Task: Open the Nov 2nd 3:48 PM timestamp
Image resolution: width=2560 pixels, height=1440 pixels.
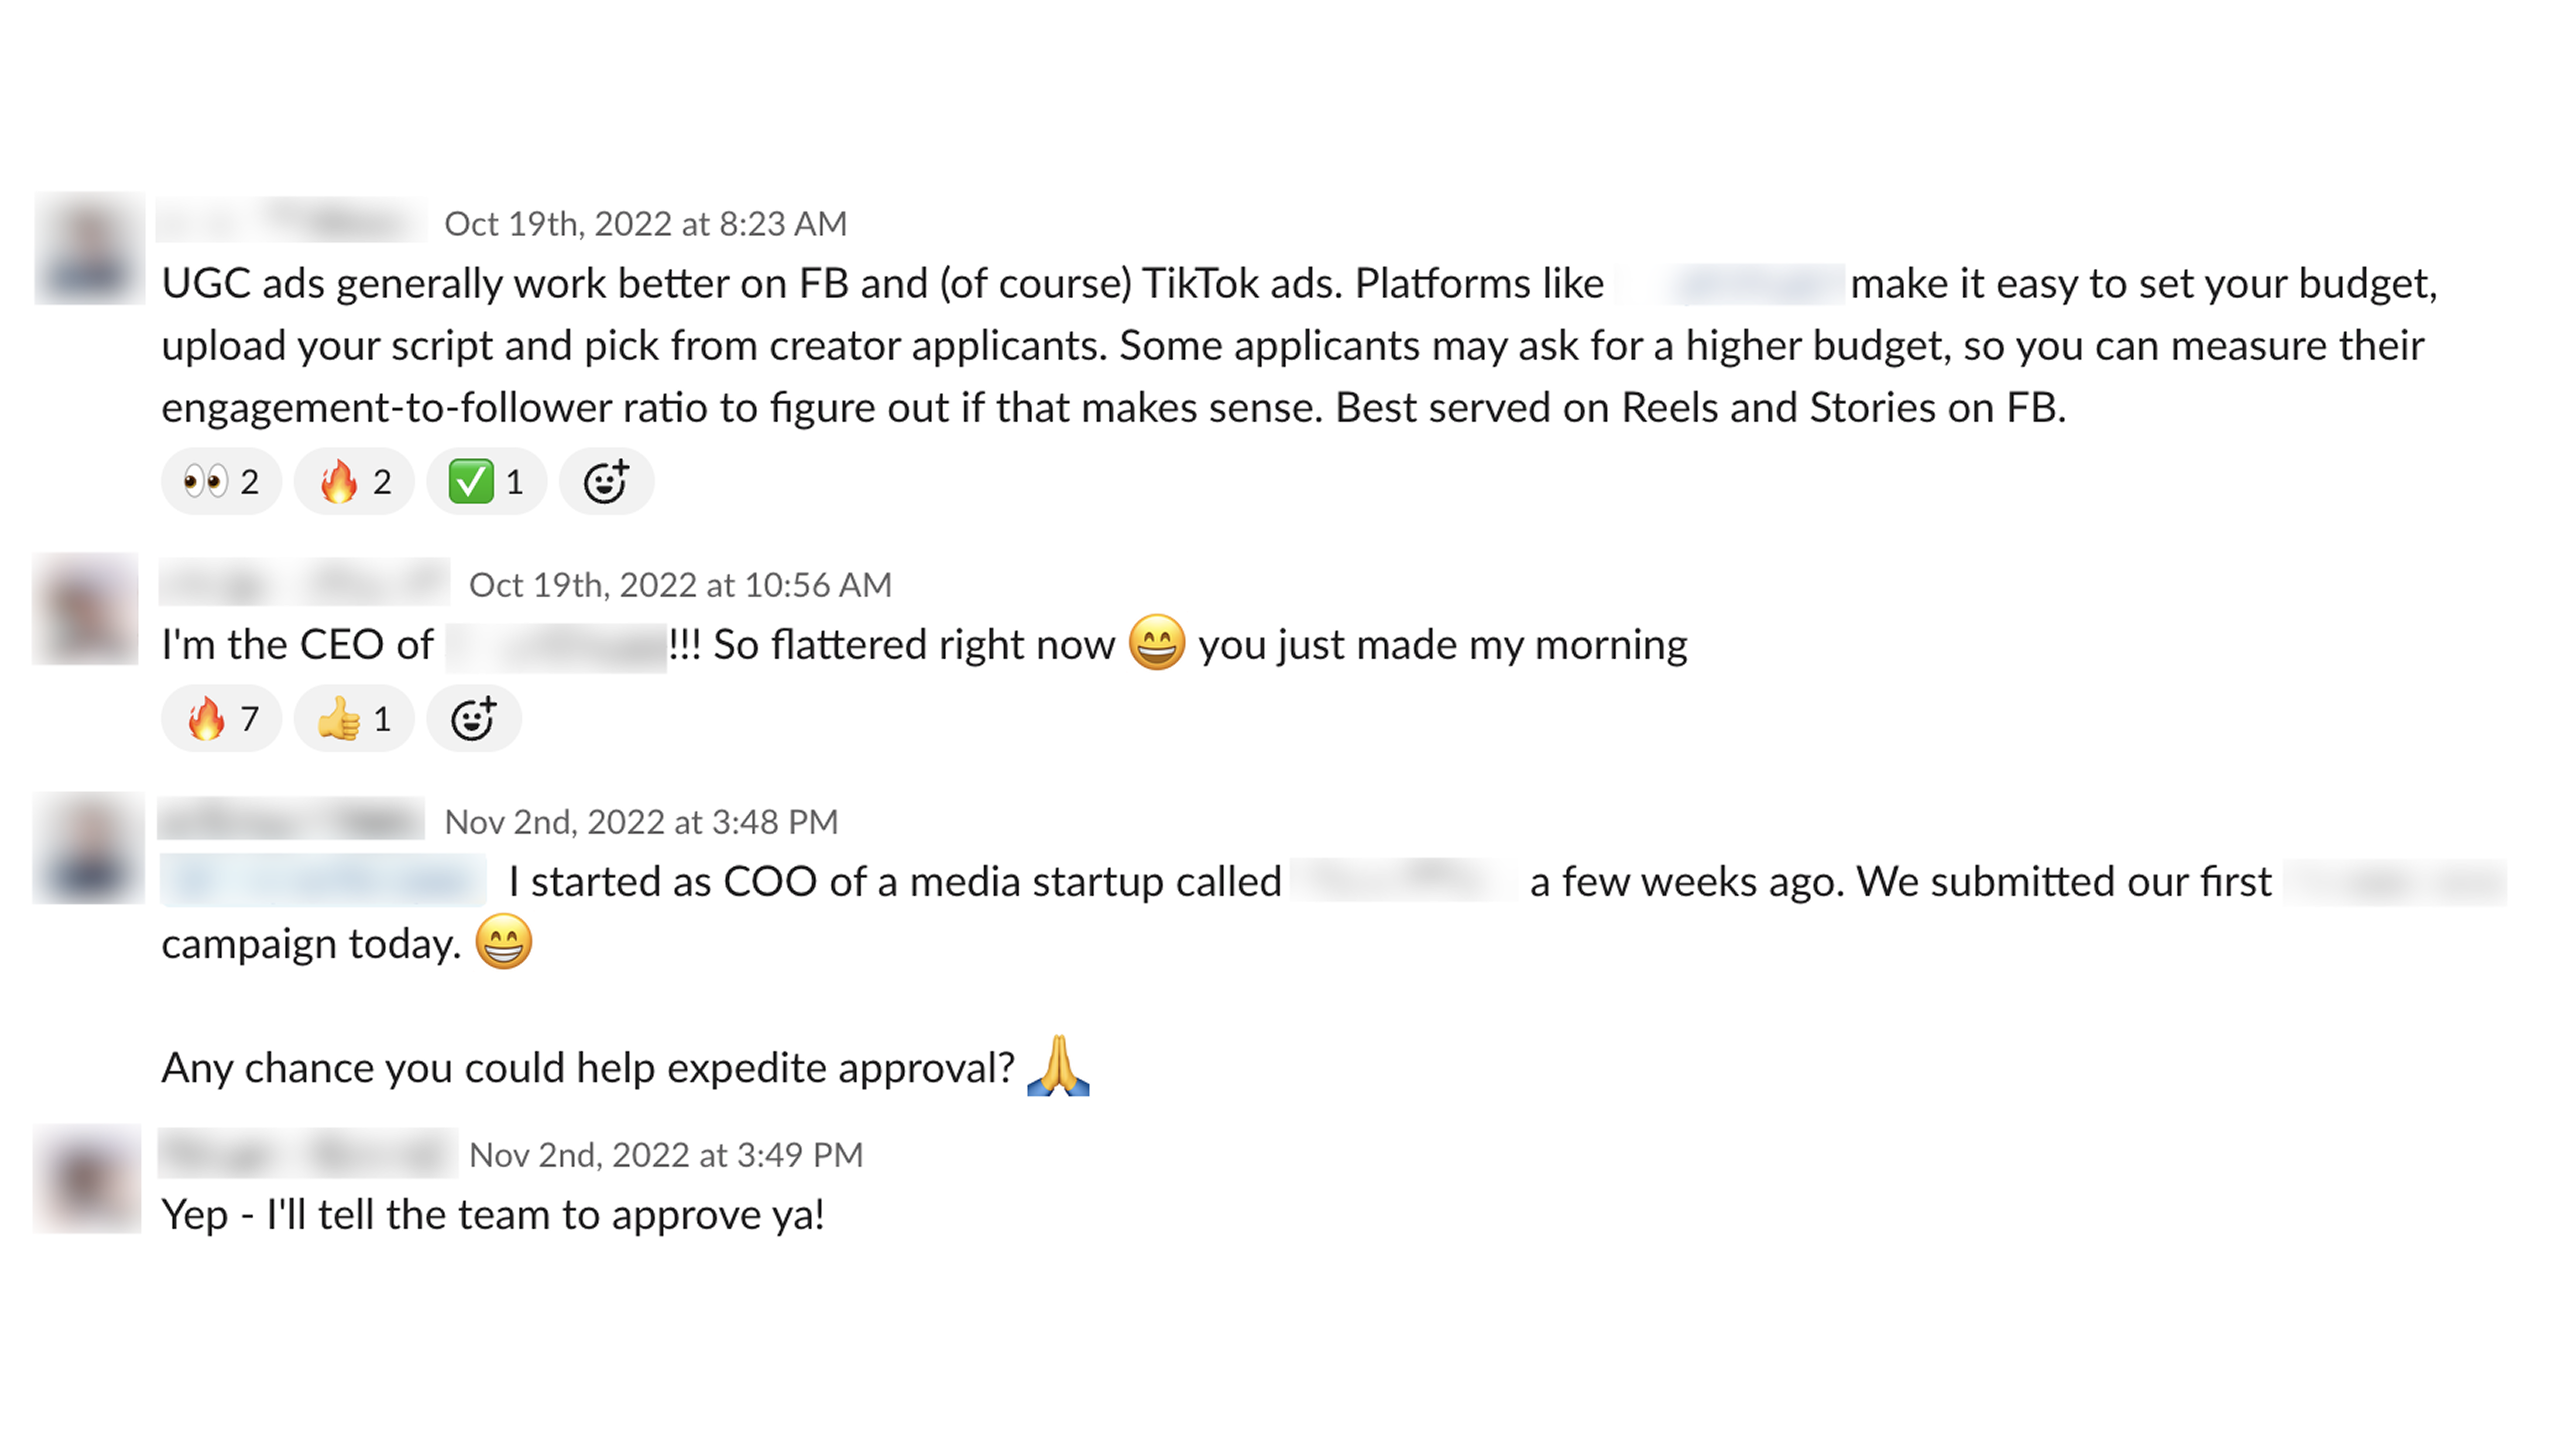Action: click(x=641, y=822)
